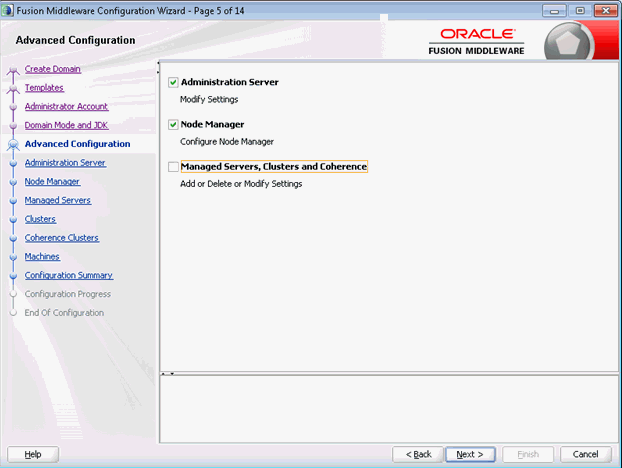Image resolution: width=622 pixels, height=468 pixels.
Task: Click the Advanced Configuration page heading
Action: (x=75, y=40)
